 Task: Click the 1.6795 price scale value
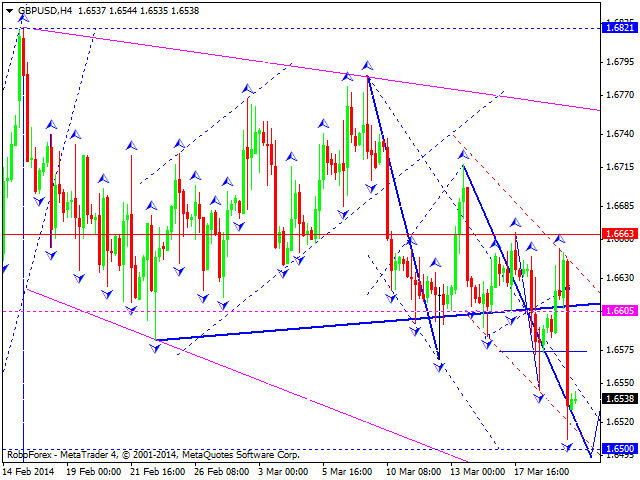pos(620,62)
